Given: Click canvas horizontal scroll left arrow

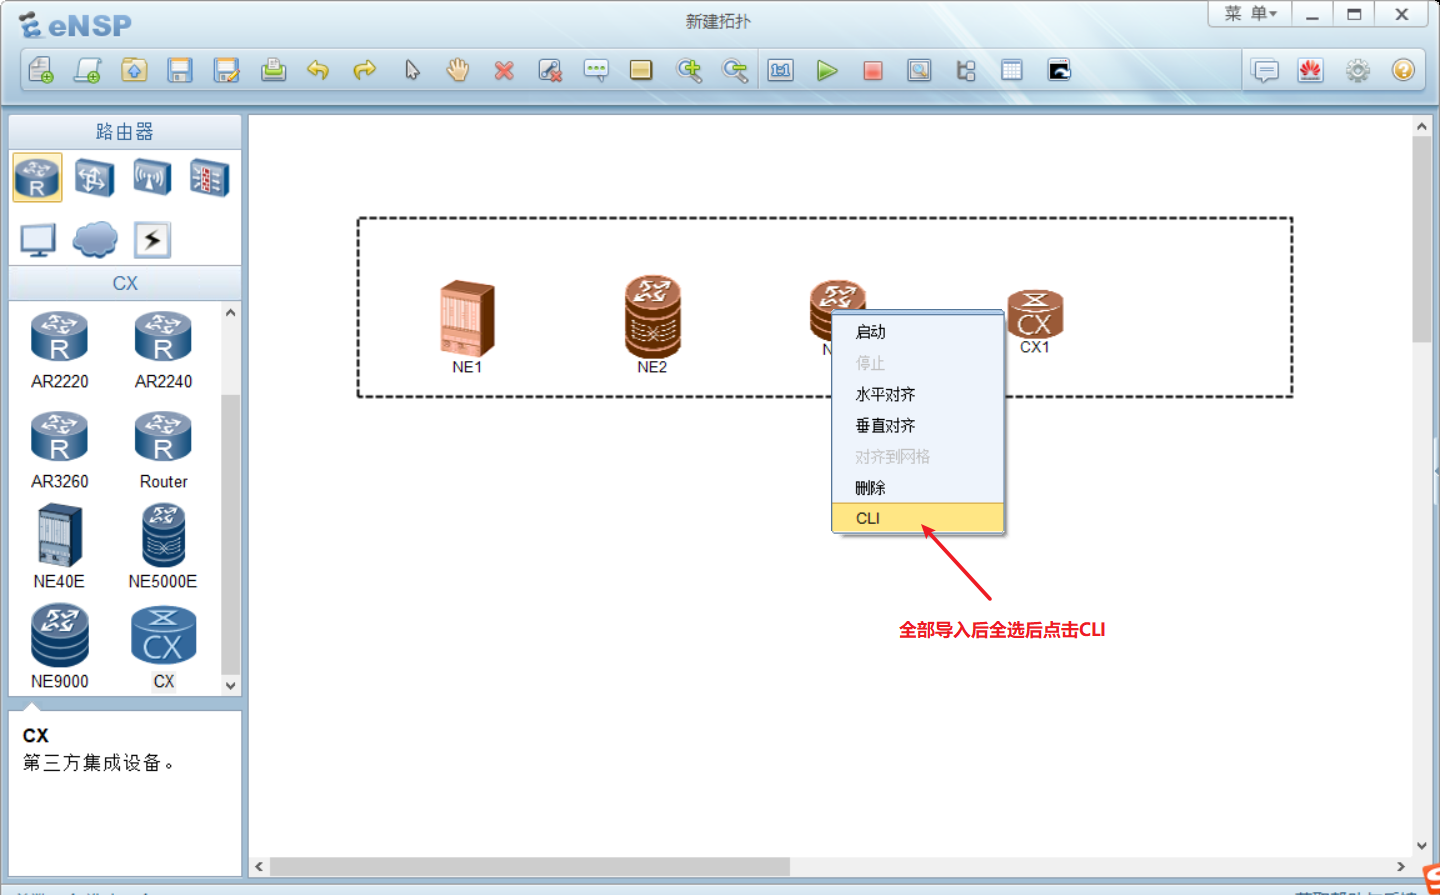Looking at the screenshot, I should coord(259,866).
